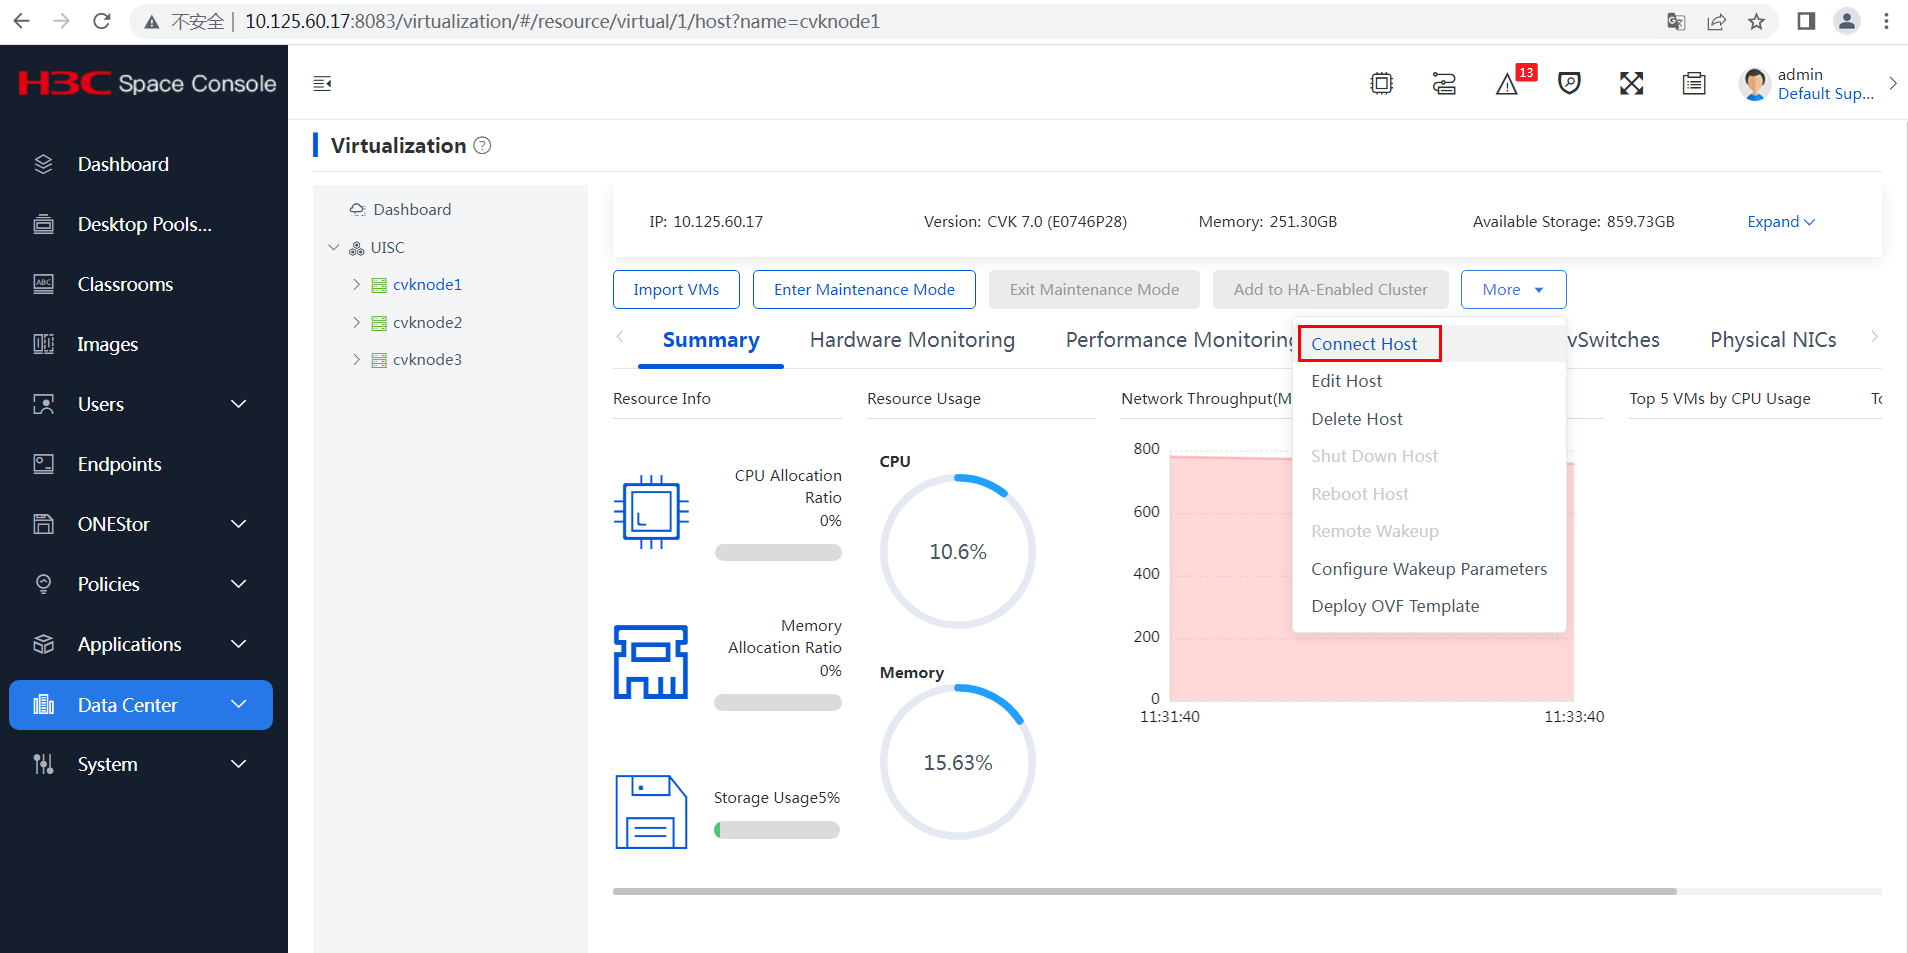Click the Memory Allocation Ratio progress bar
This screenshot has height=953, width=1908.
(778, 702)
